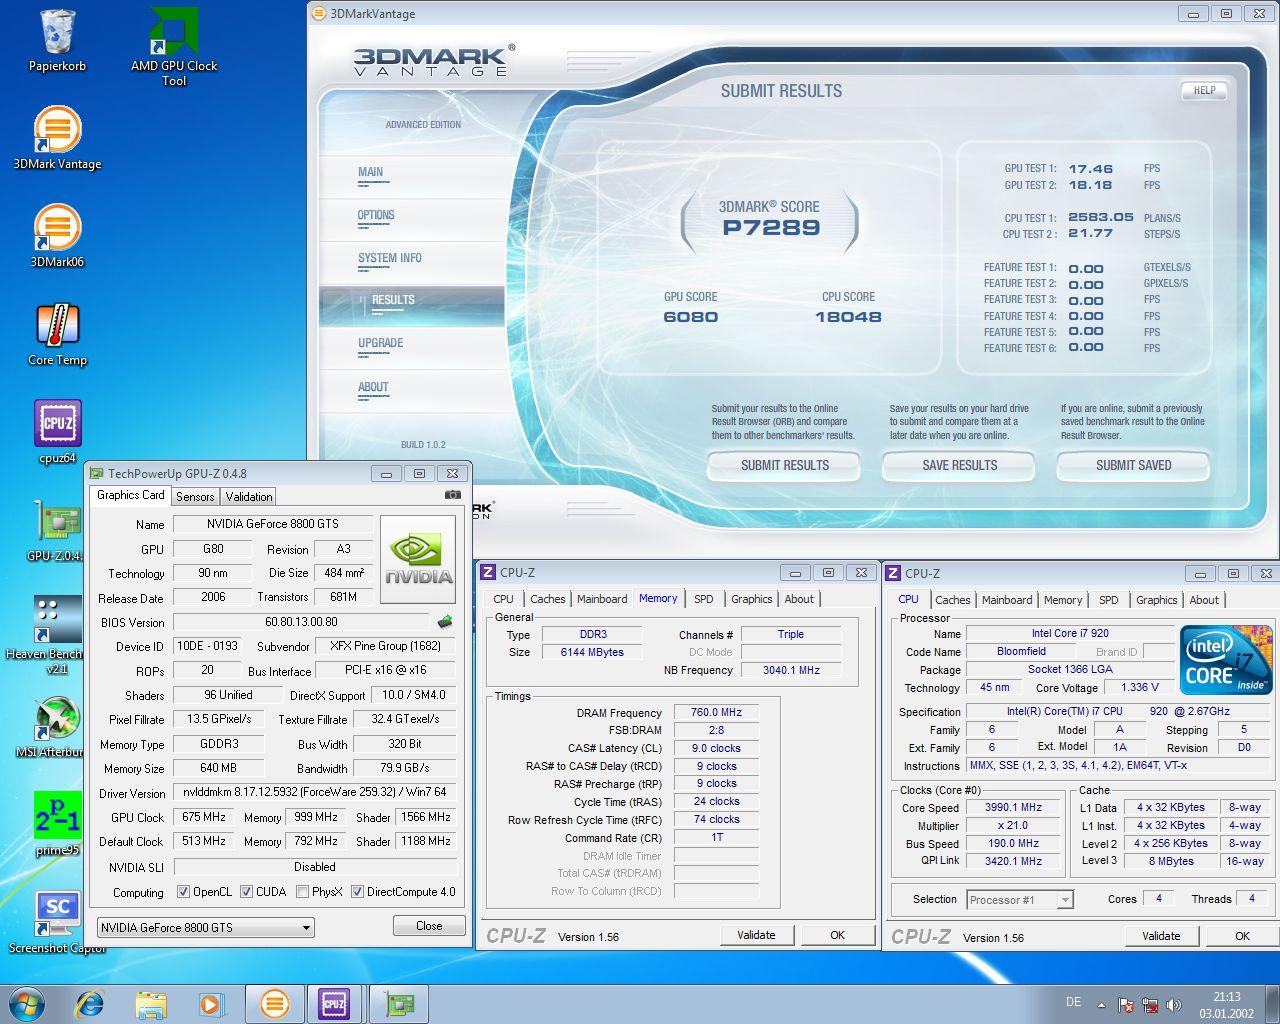Launch AMD GPU Clock Tool desktop shortcut

pyautogui.click(x=174, y=46)
